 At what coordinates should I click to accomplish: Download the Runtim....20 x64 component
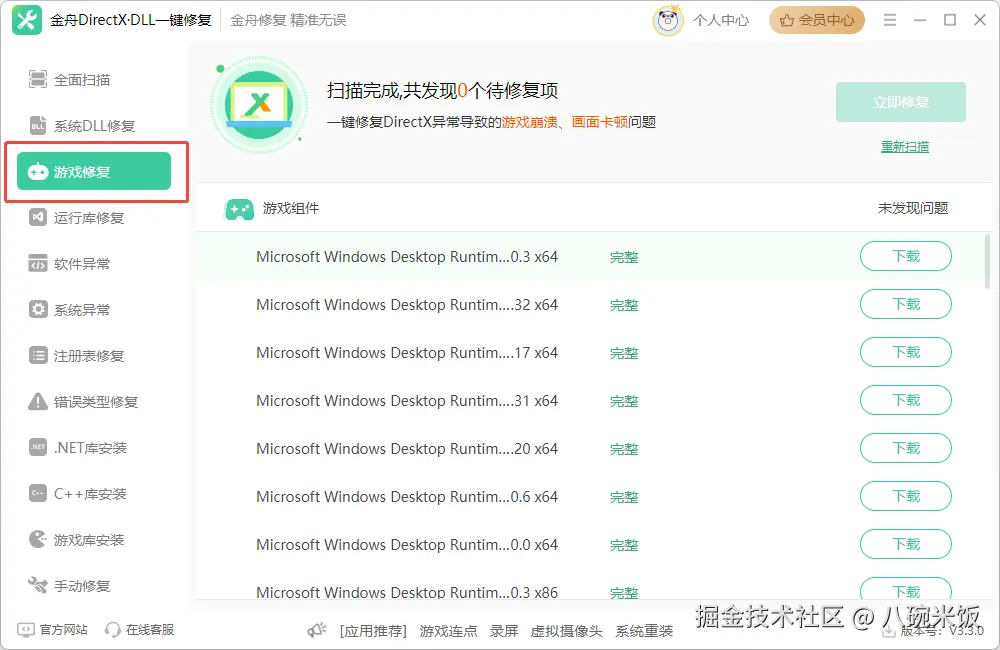[906, 448]
